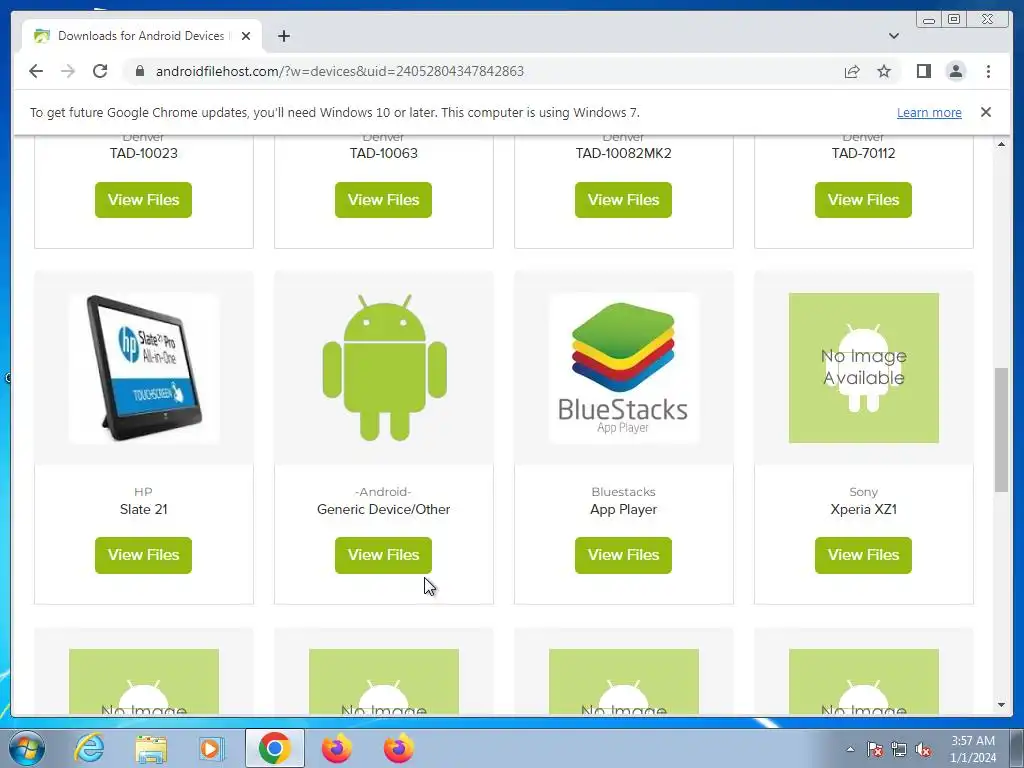1024x768 pixels.
Task: Click the TAD-10063 device name
Action: (383, 153)
